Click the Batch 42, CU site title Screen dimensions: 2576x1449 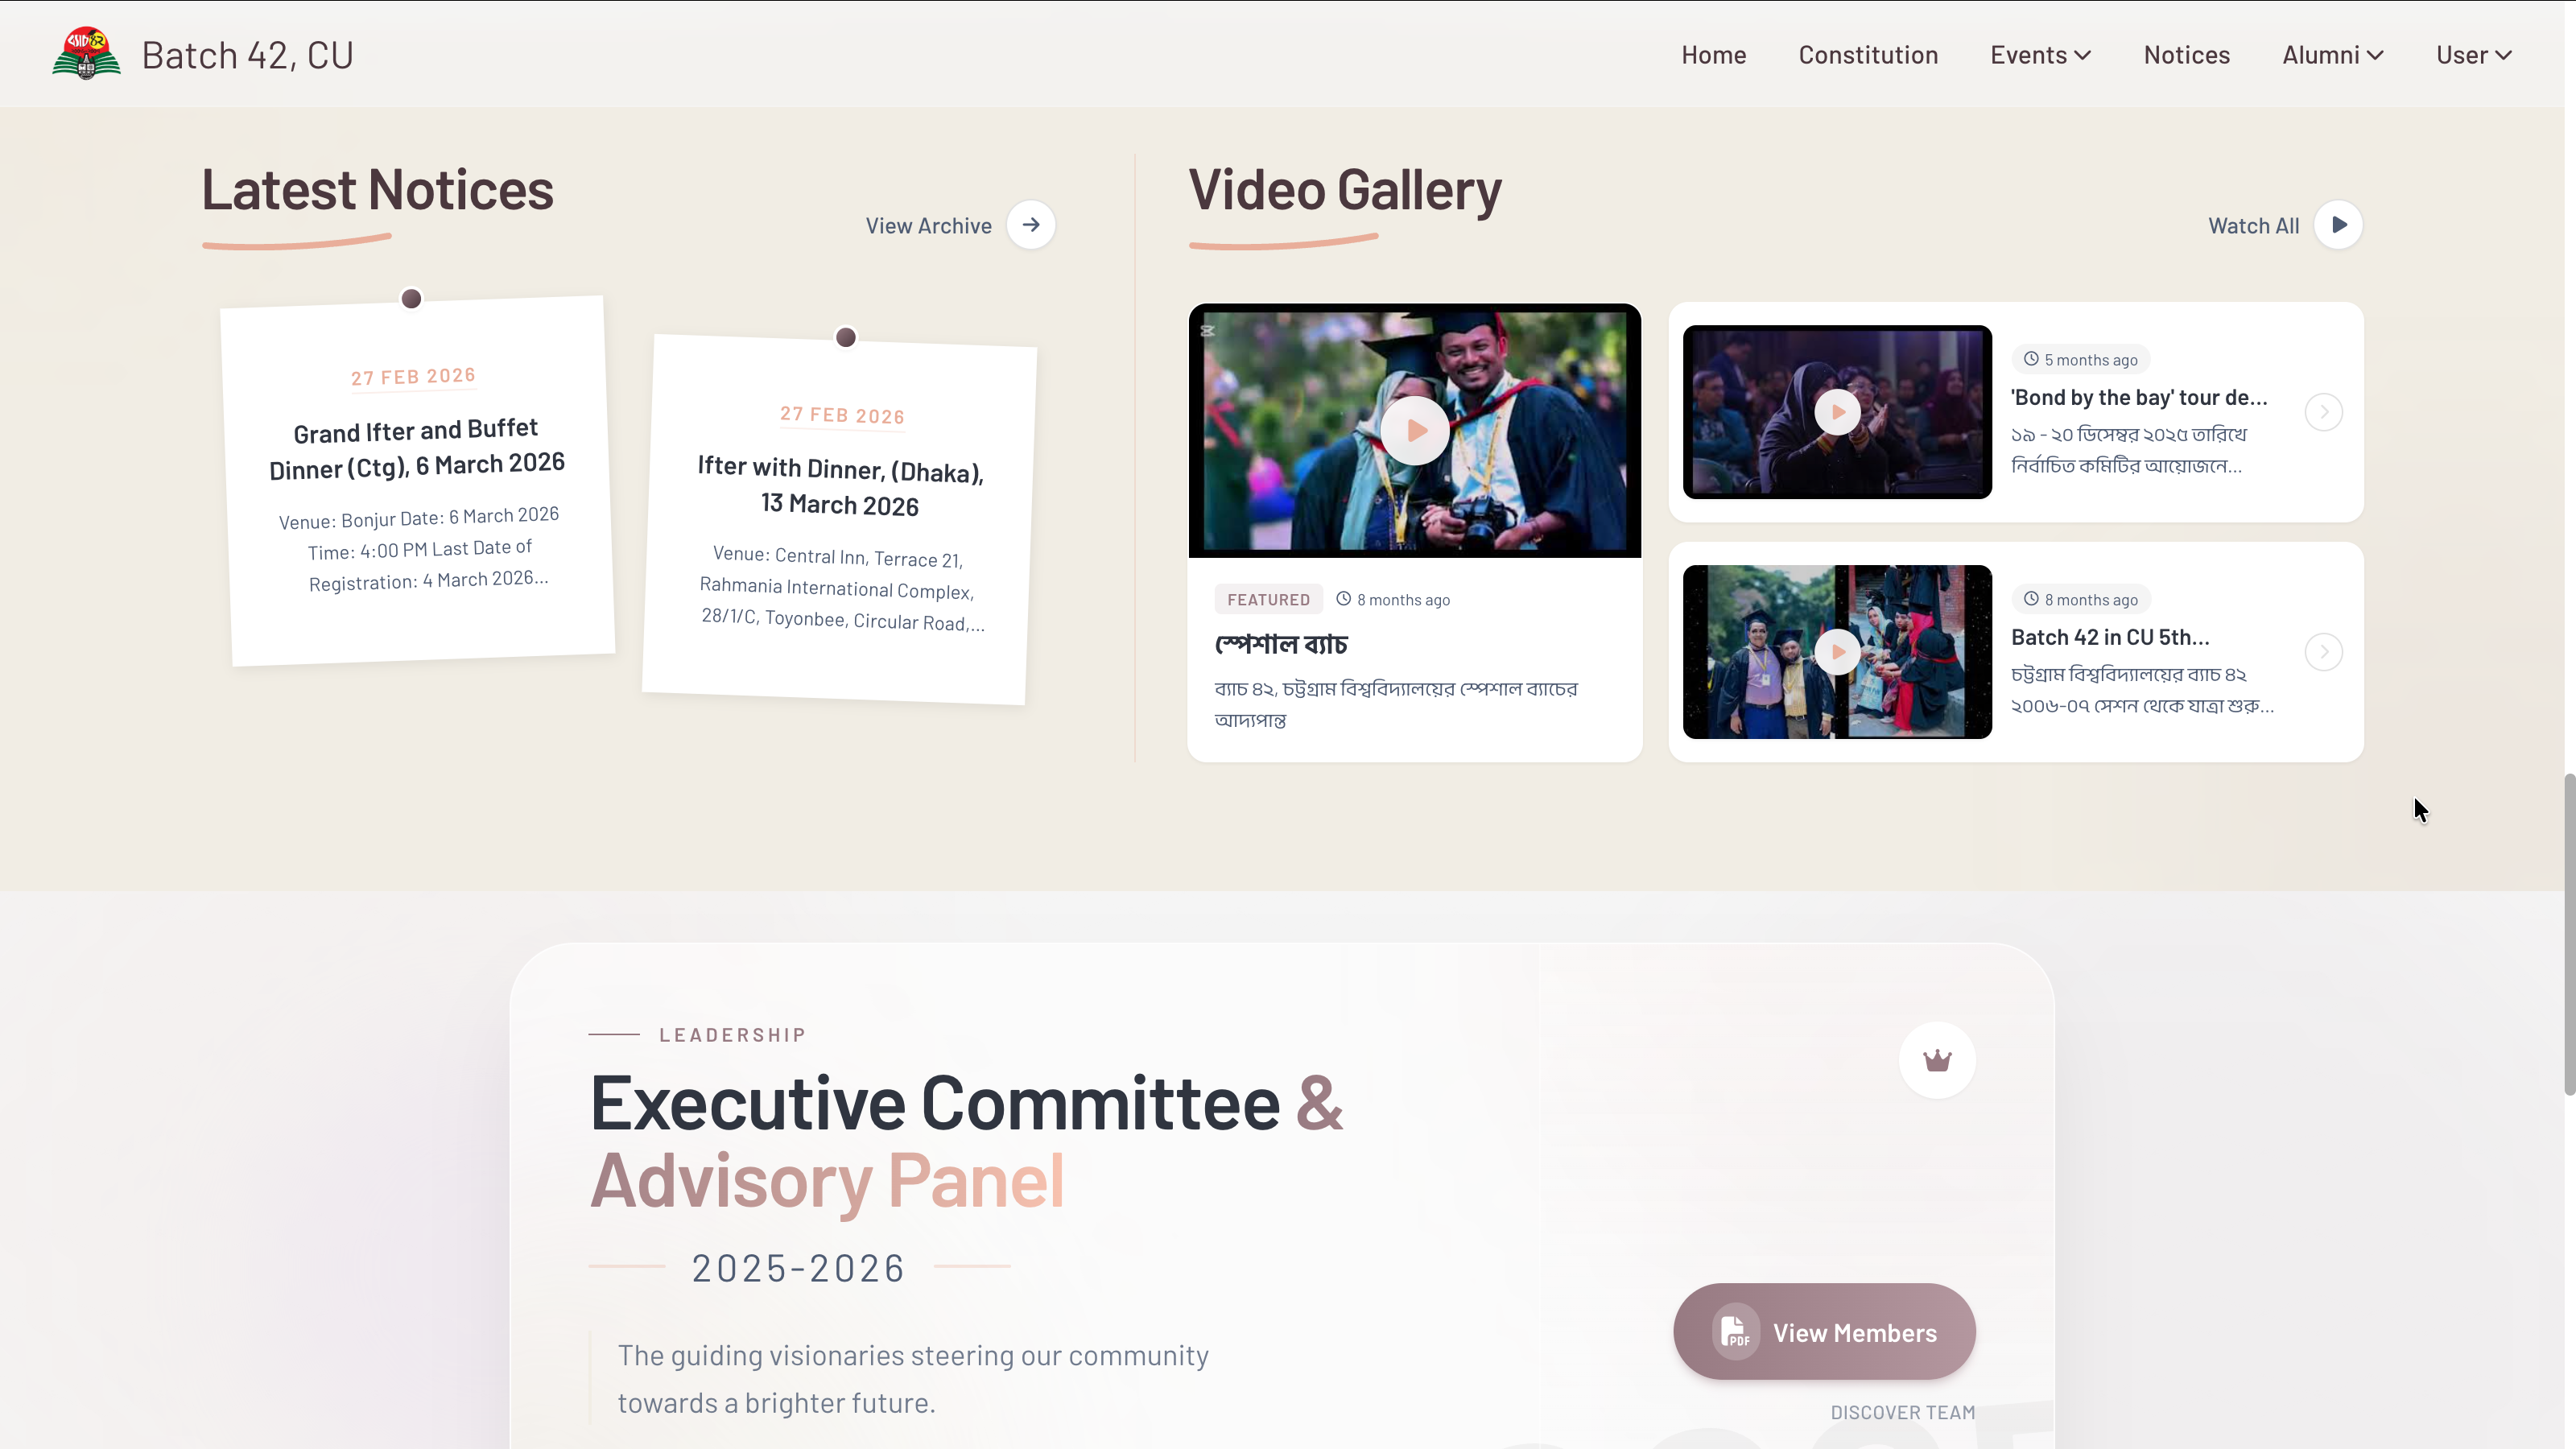[x=248, y=55]
